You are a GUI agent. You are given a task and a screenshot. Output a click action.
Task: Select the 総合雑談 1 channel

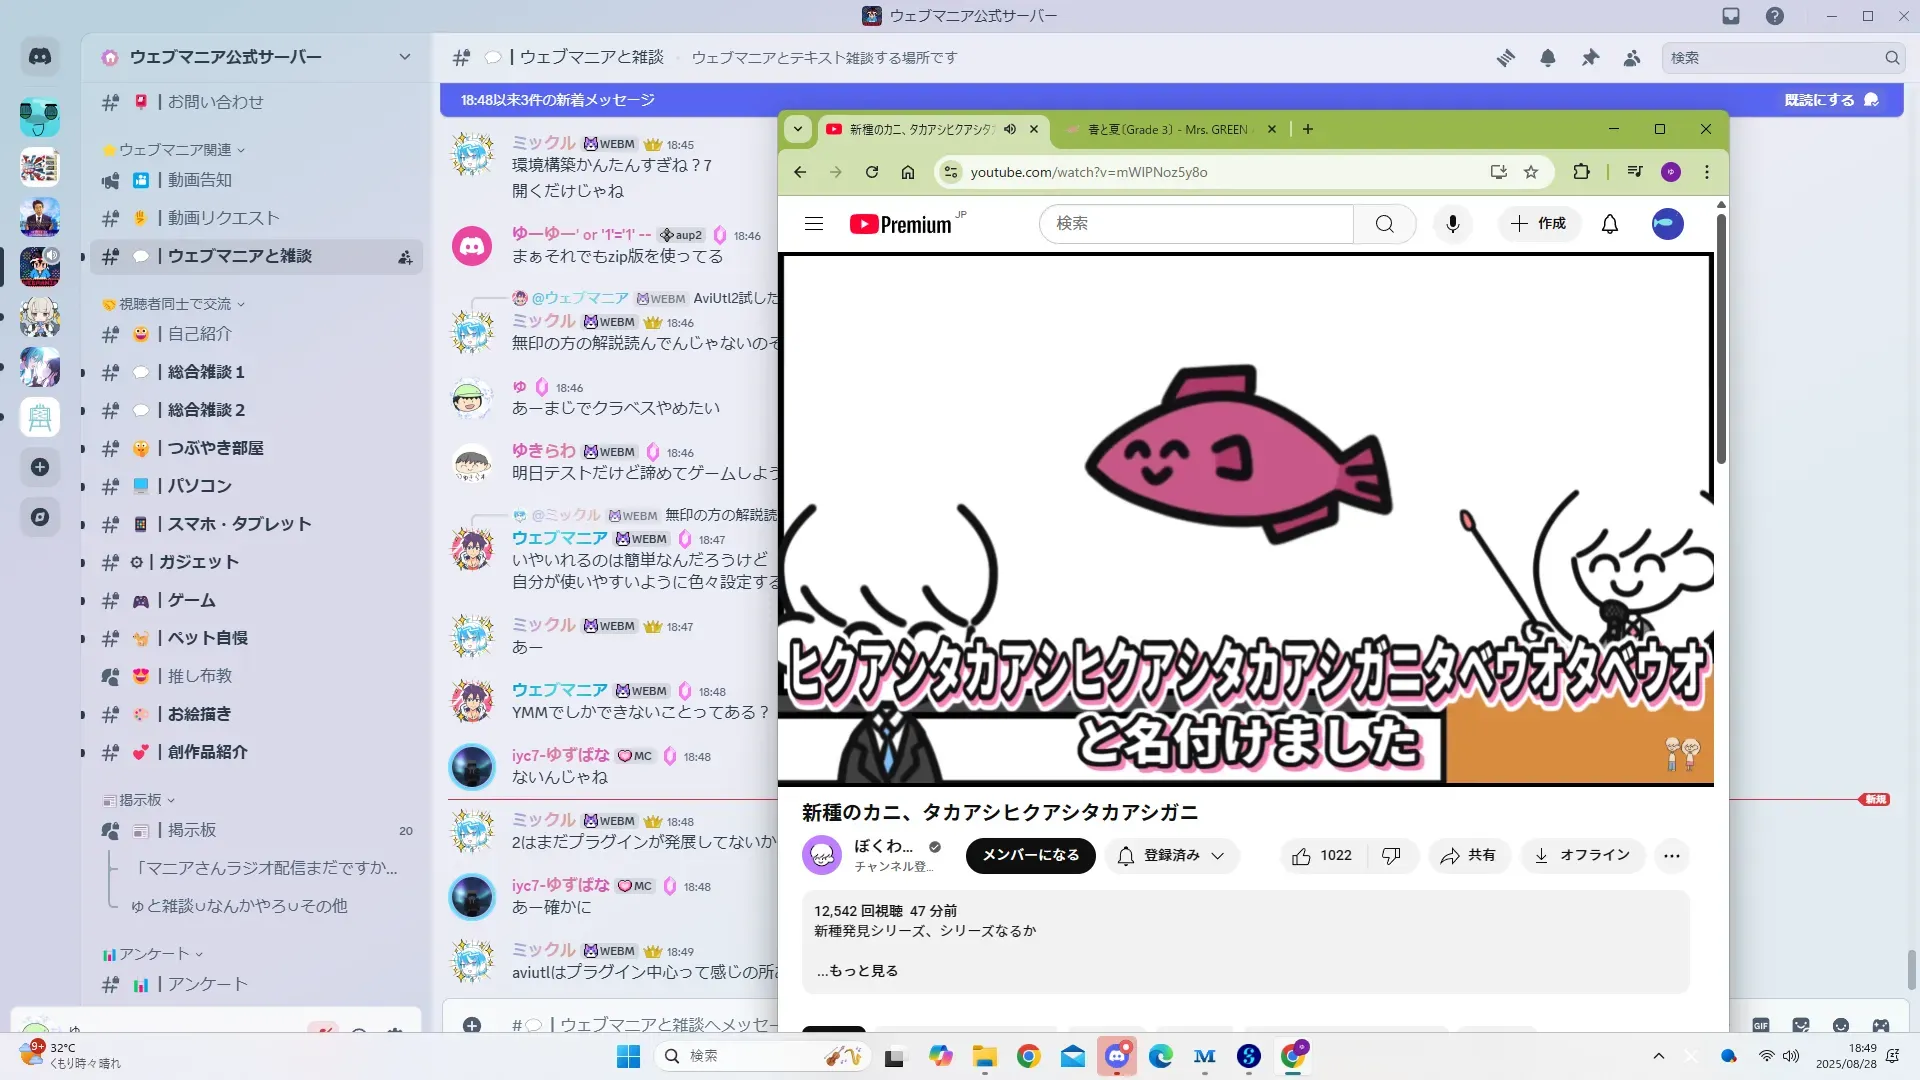tap(206, 372)
